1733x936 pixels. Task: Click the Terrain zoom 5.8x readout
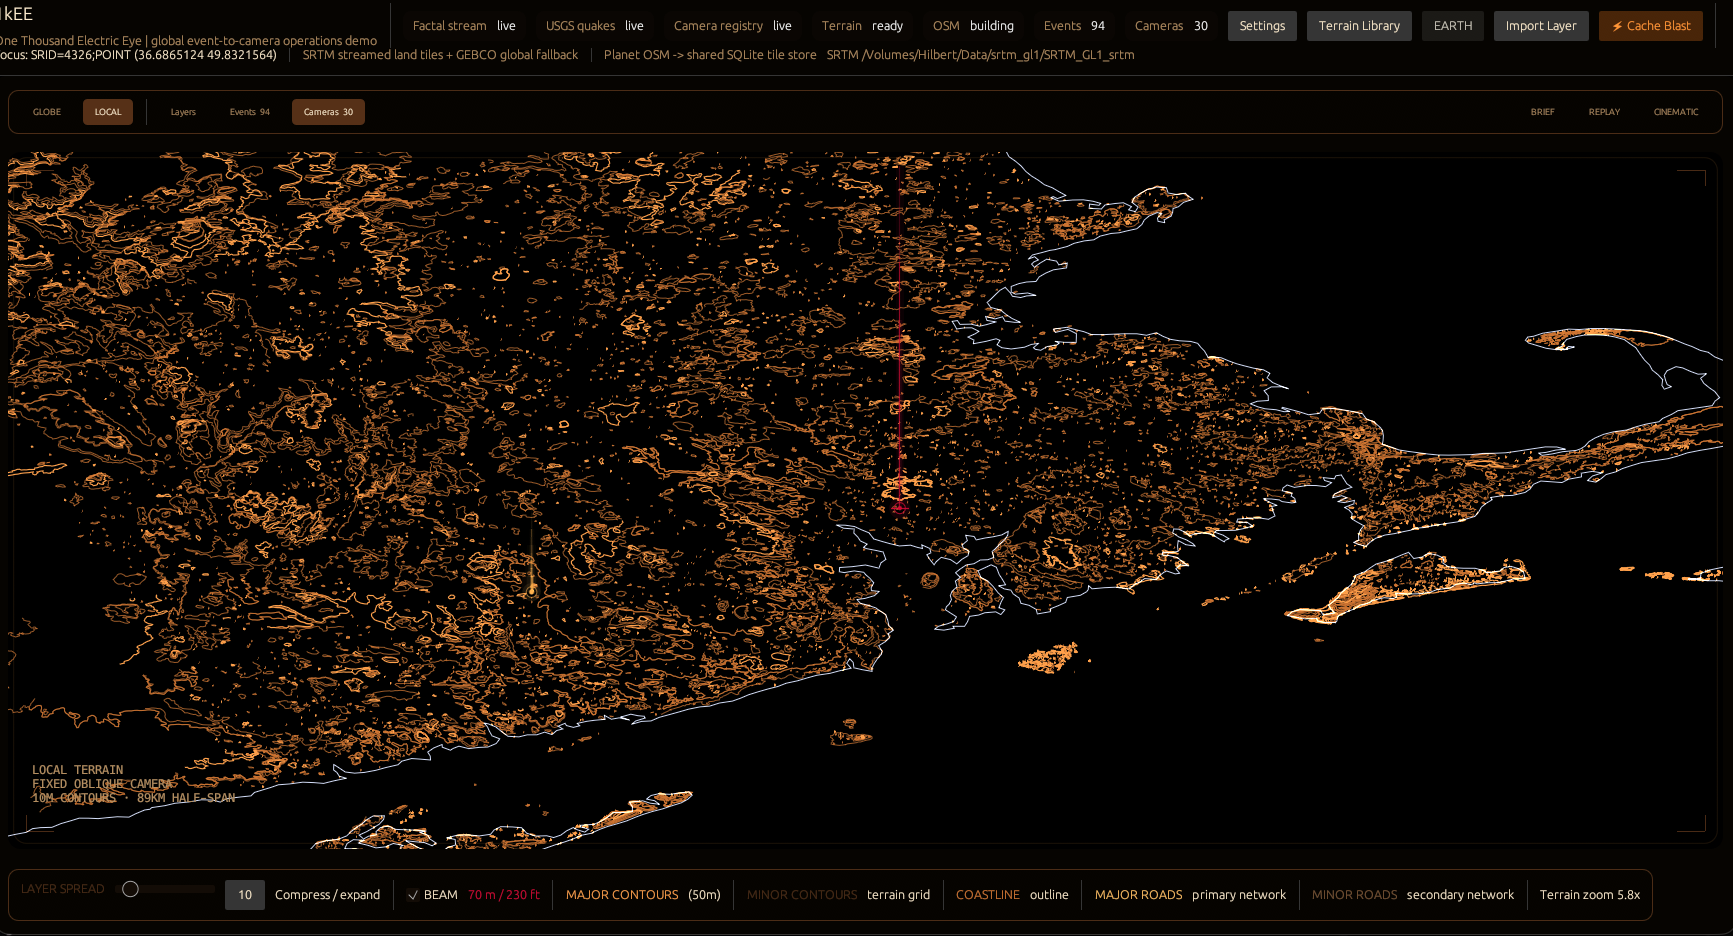click(1590, 895)
